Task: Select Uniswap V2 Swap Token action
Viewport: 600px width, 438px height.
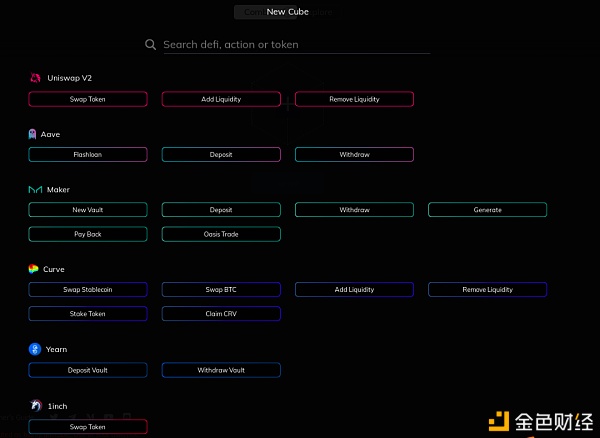Action: (88, 99)
